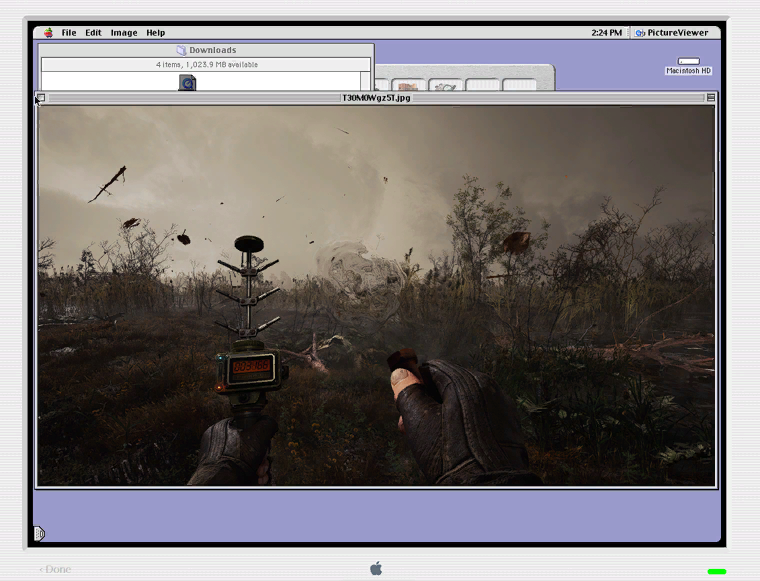This screenshot has width=760, height=581.
Task: Click the T30M0Wgz5T.jpg title text
Action: coord(376,98)
